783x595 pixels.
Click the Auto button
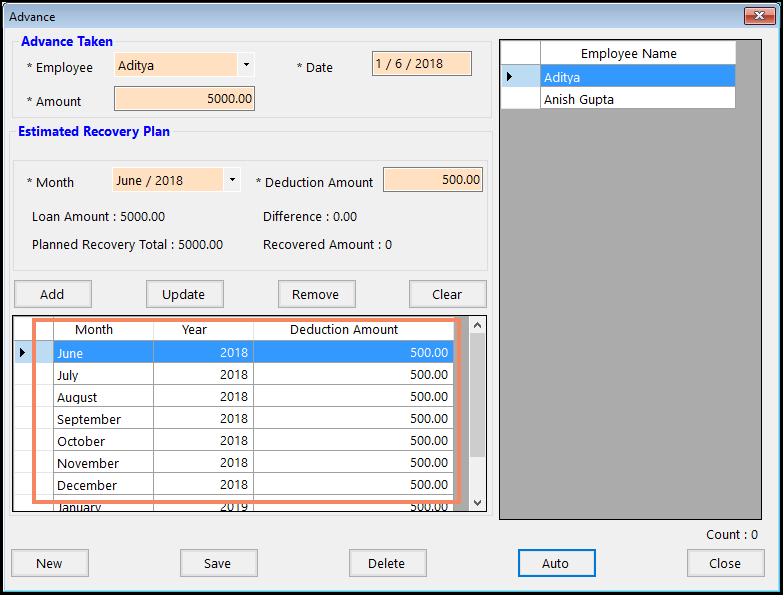click(x=556, y=564)
